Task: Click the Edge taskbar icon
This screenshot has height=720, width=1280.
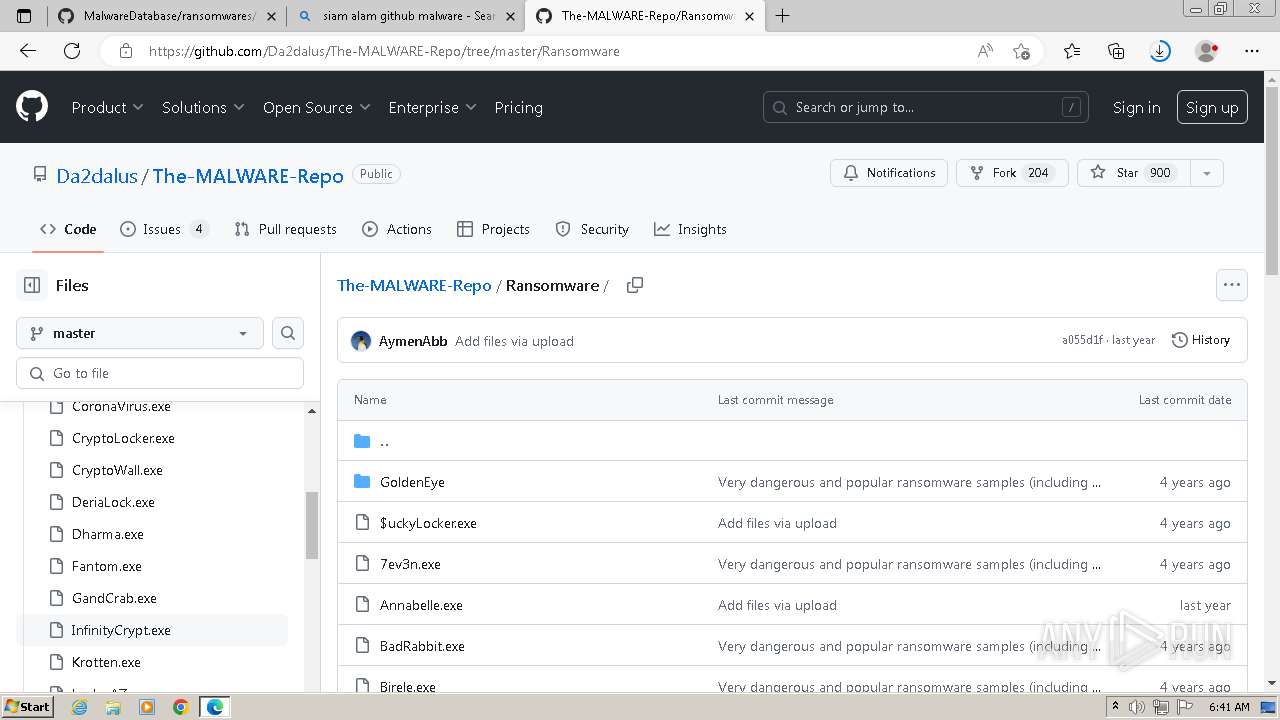Action: coord(214,707)
